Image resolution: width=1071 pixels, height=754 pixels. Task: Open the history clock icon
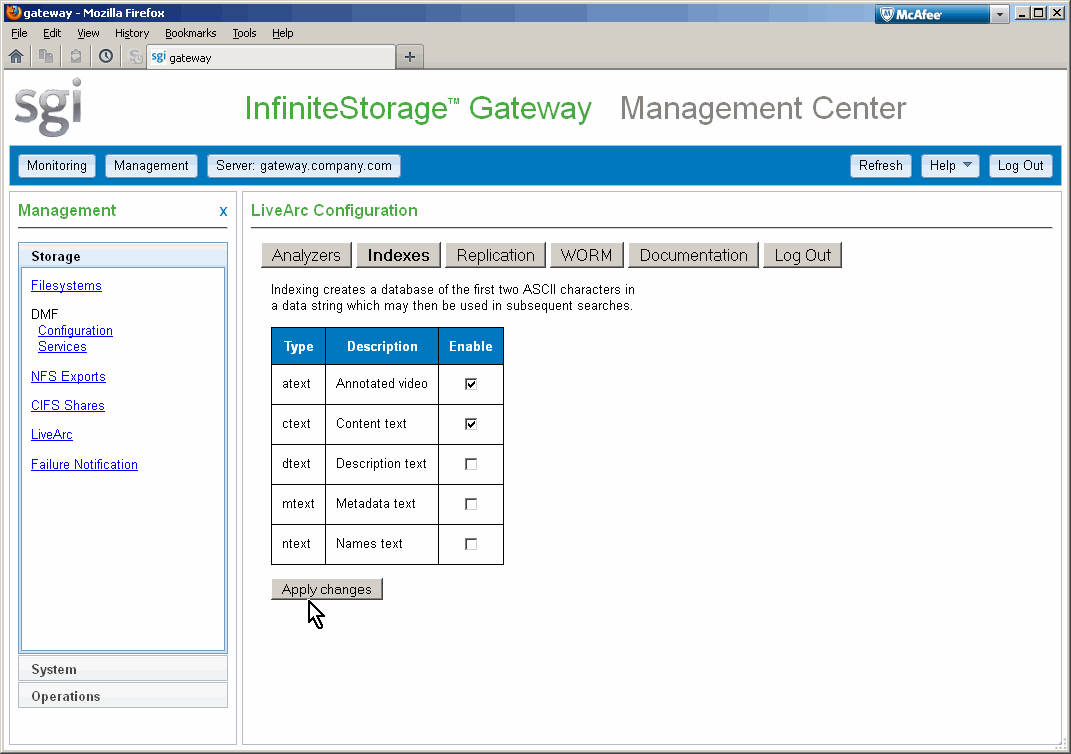(x=106, y=57)
